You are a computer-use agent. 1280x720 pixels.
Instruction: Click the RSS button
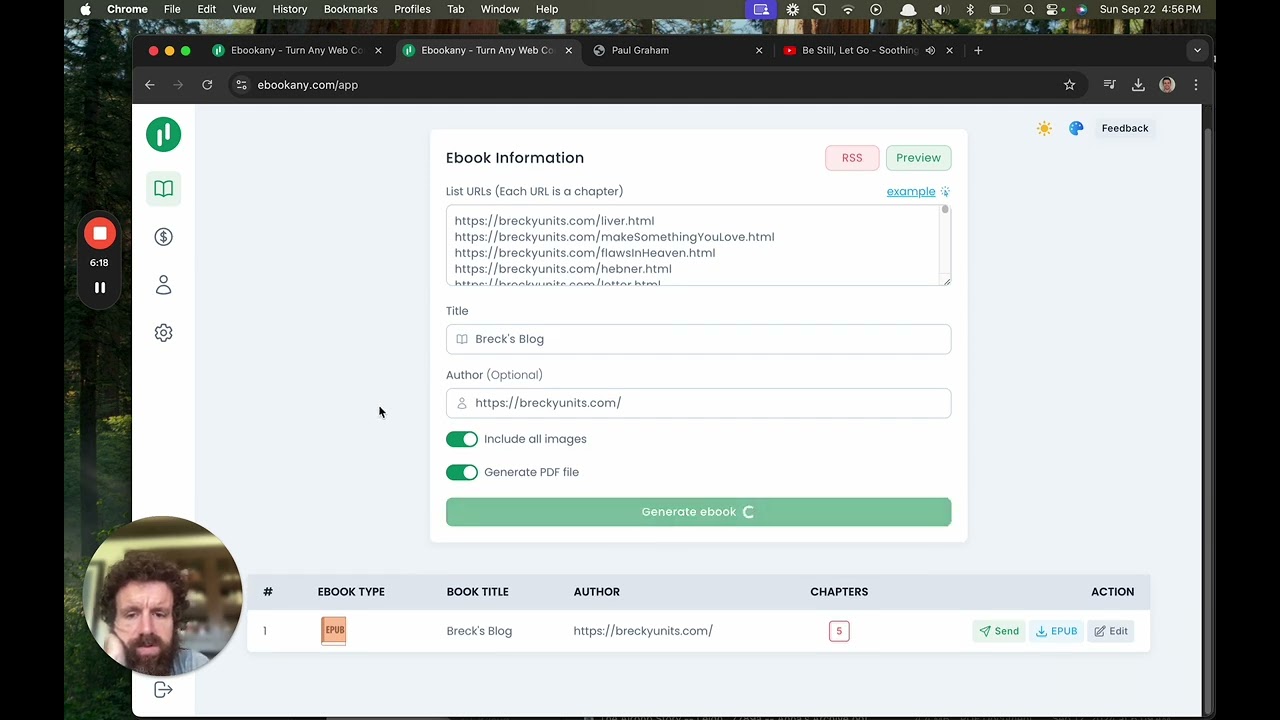pyautogui.click(x=852, y=158)
